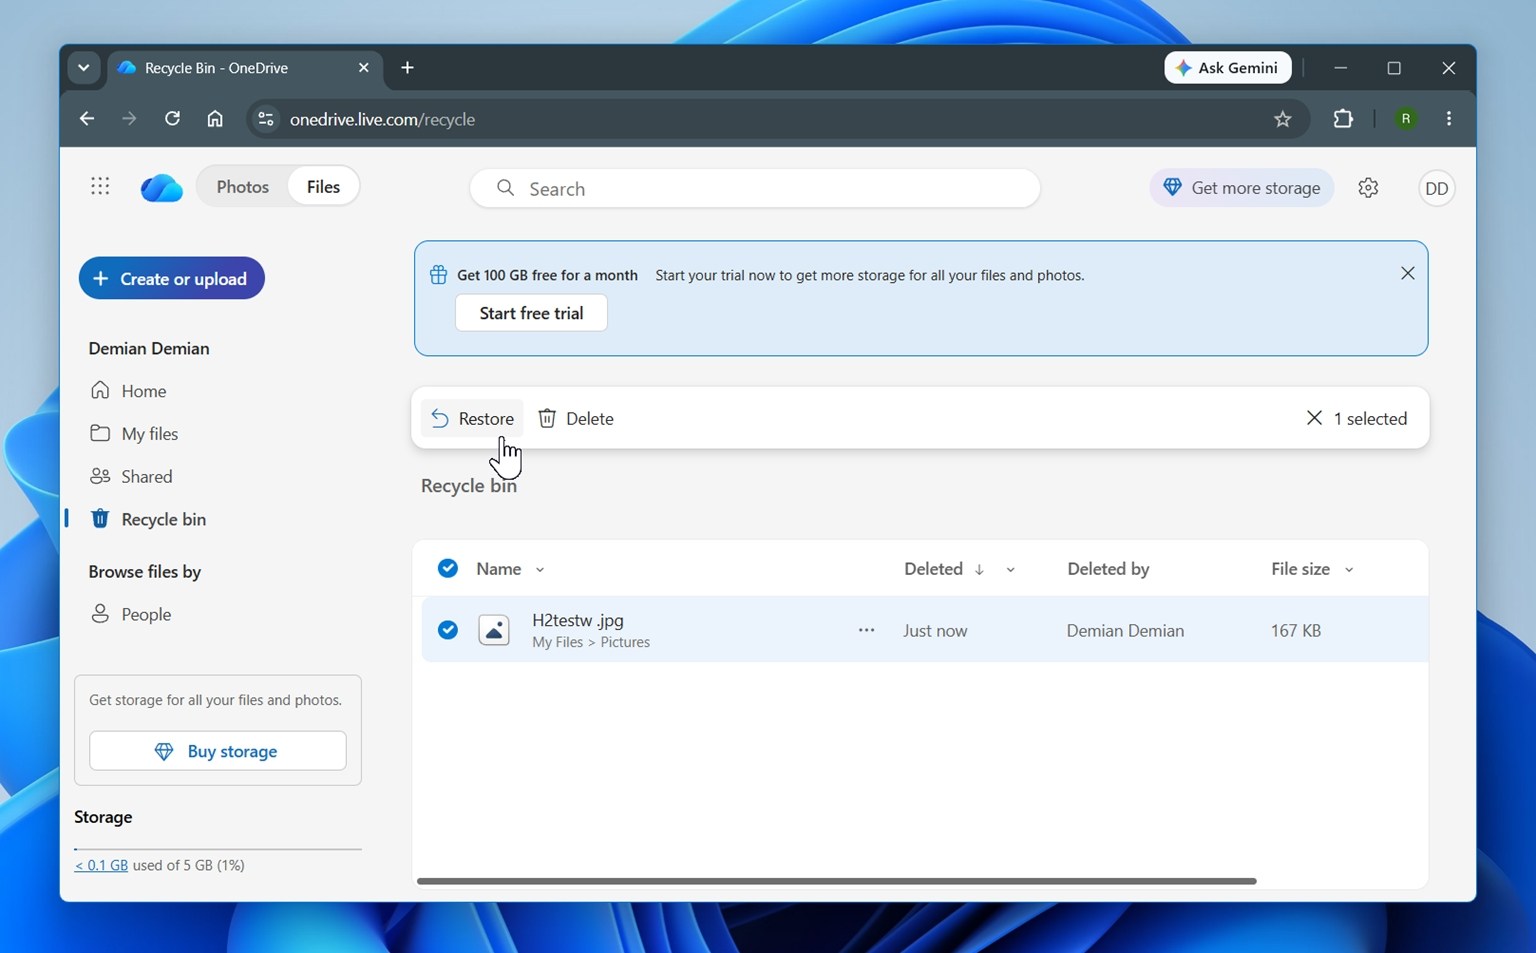Click the Deleted by column header
The height and width of the screenshot is (953, 1536).
(x=1108, y=569)
